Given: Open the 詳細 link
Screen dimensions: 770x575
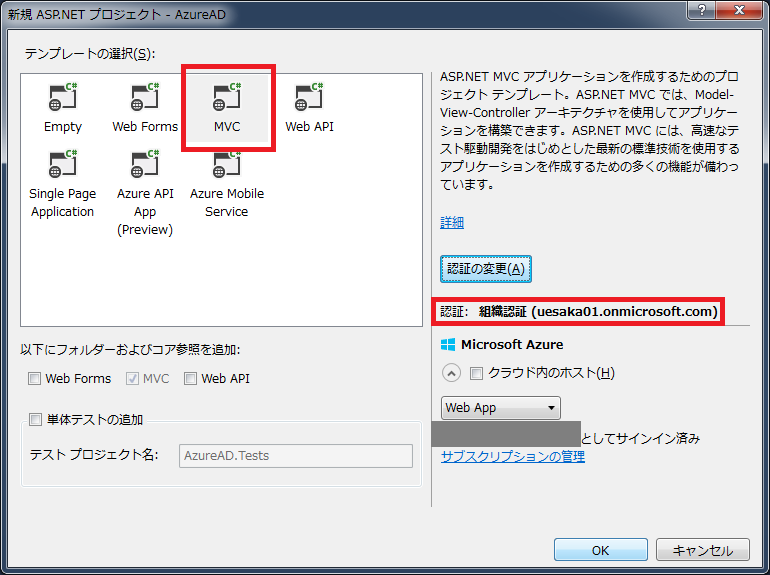Looking at the screenshot, I should [452, 222].
